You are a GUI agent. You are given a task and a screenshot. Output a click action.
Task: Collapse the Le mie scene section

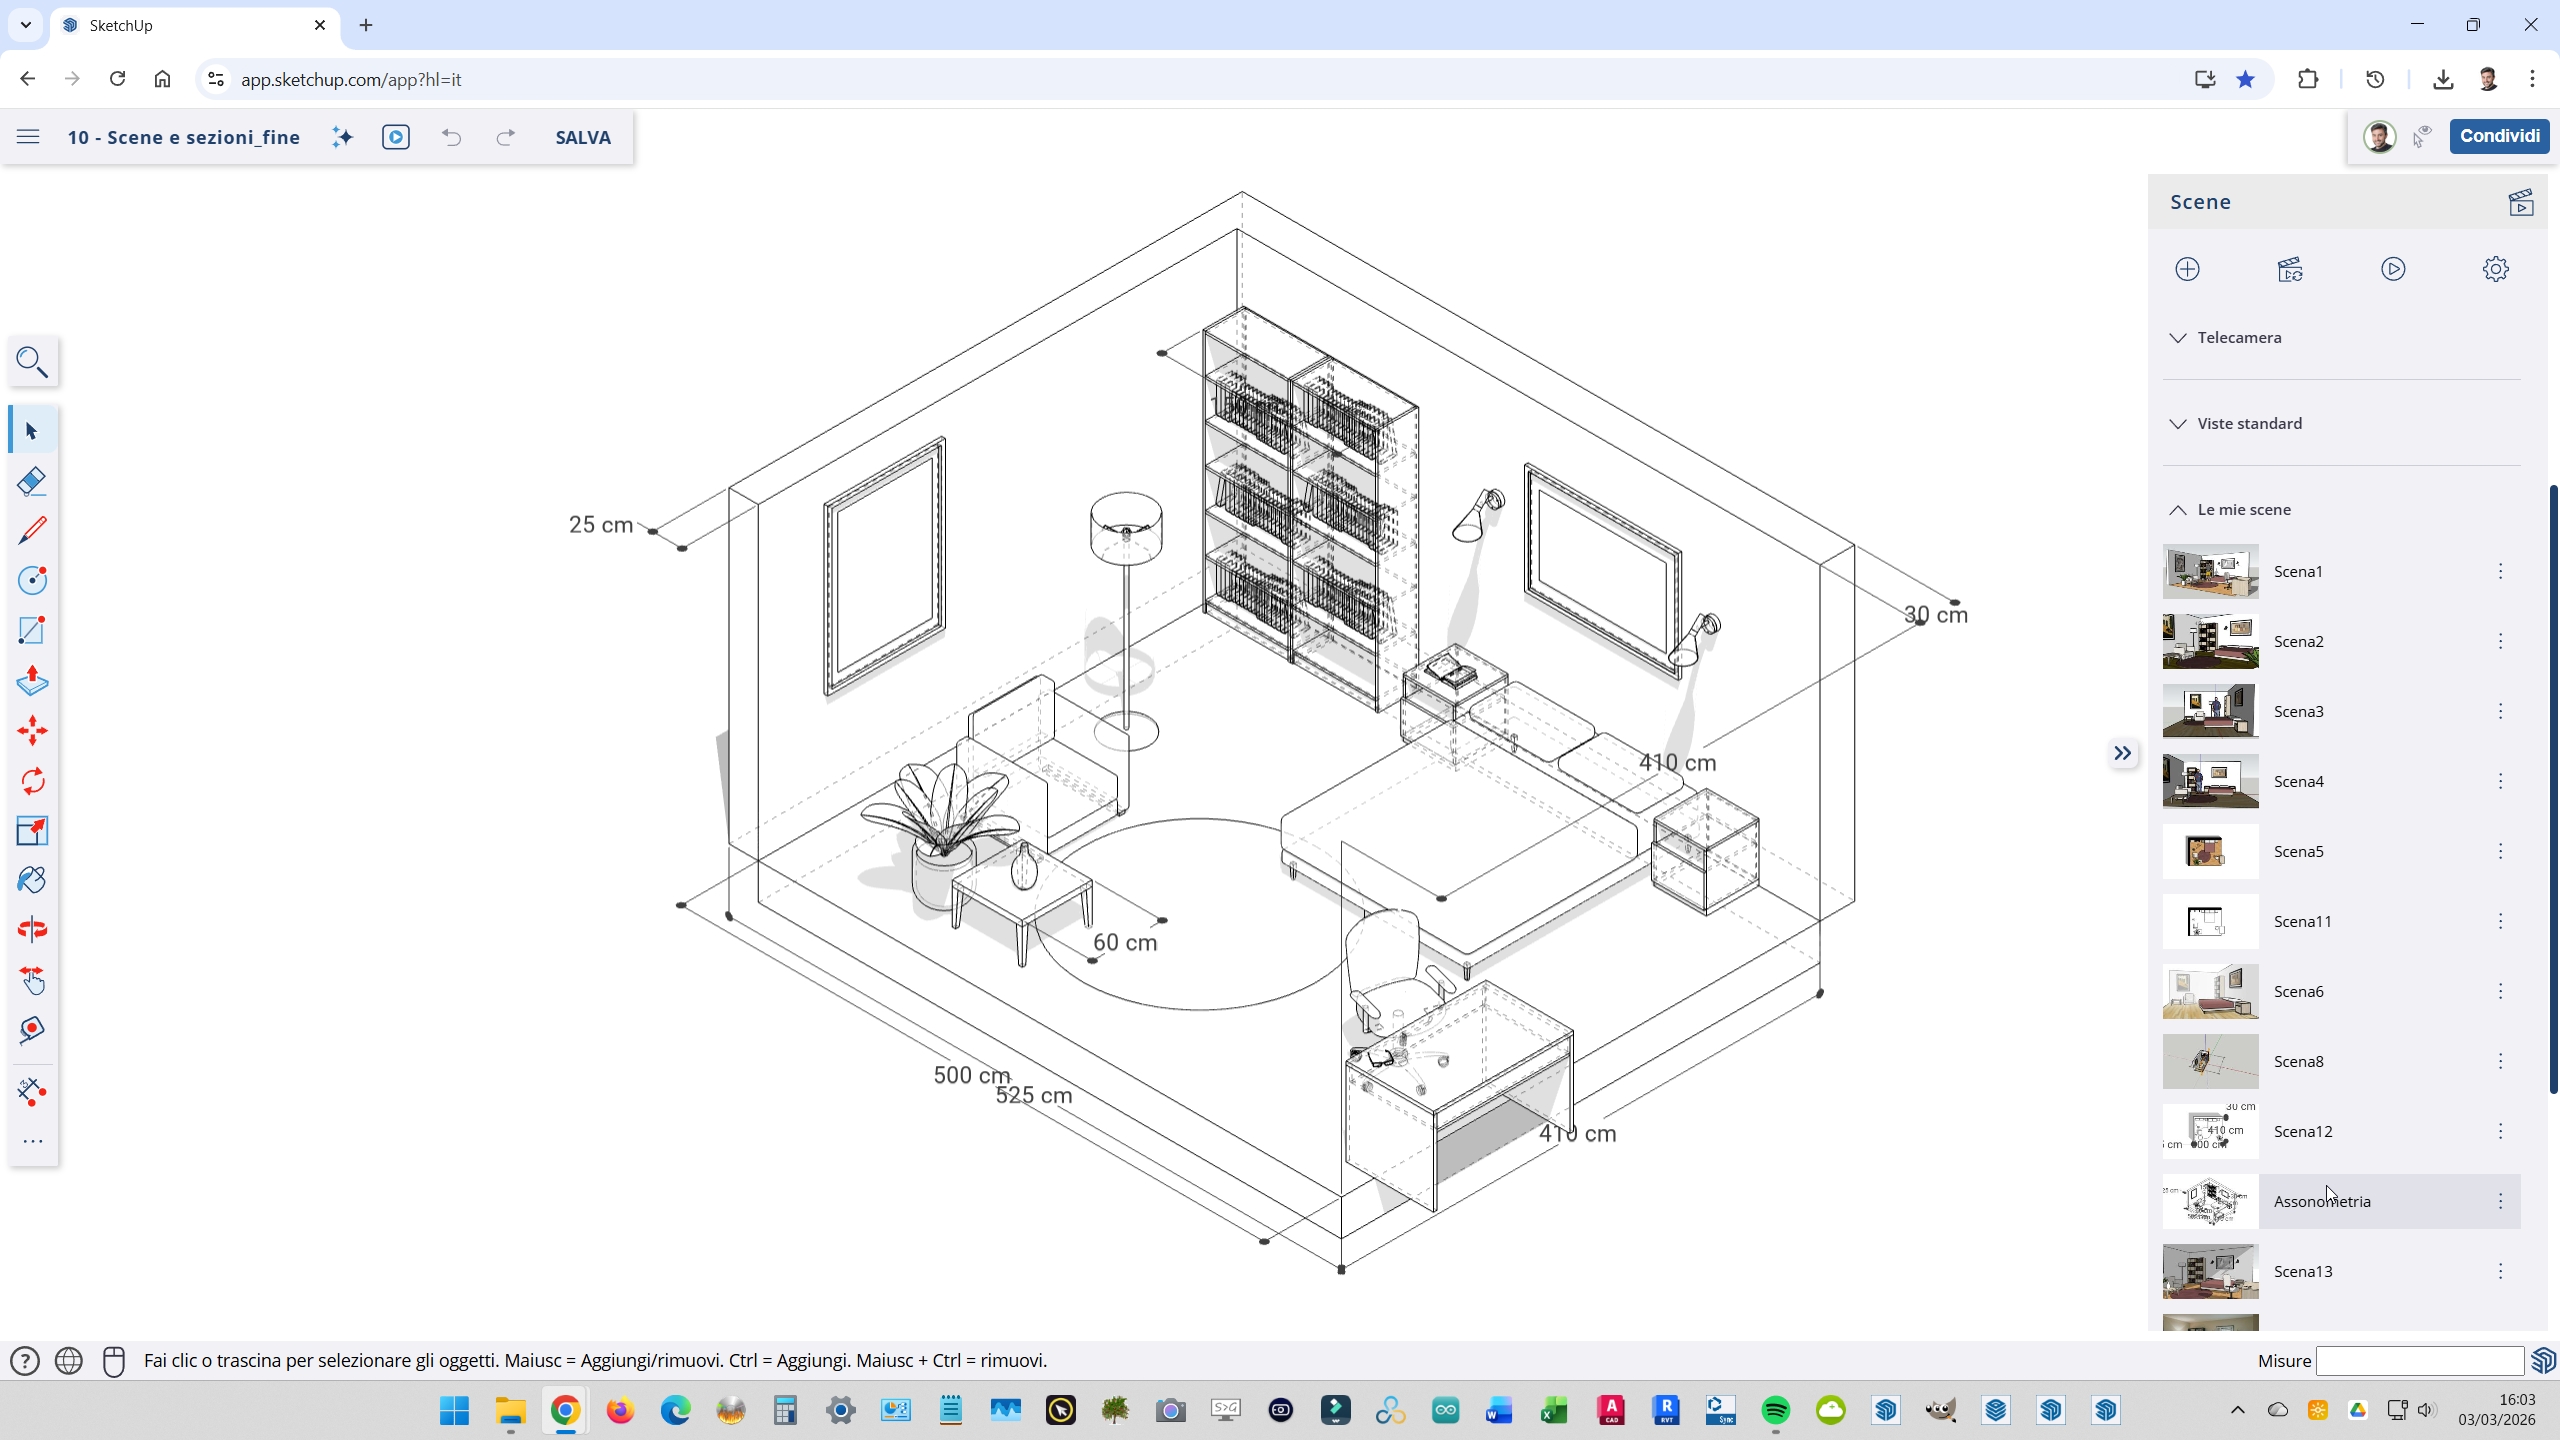point(2243,510)
